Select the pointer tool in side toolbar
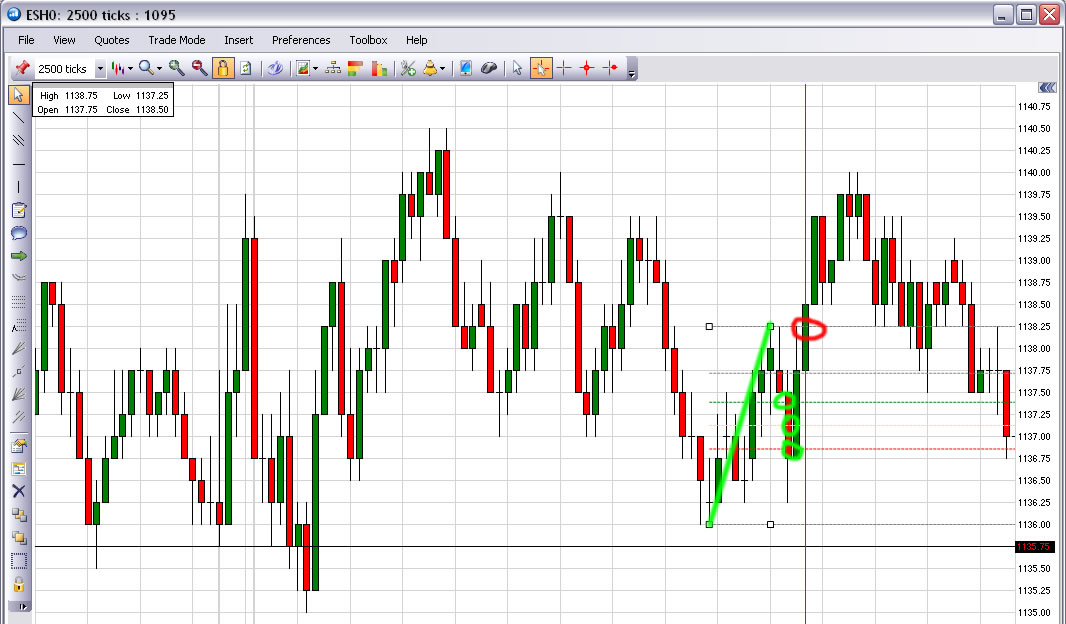 pos(18,95)
